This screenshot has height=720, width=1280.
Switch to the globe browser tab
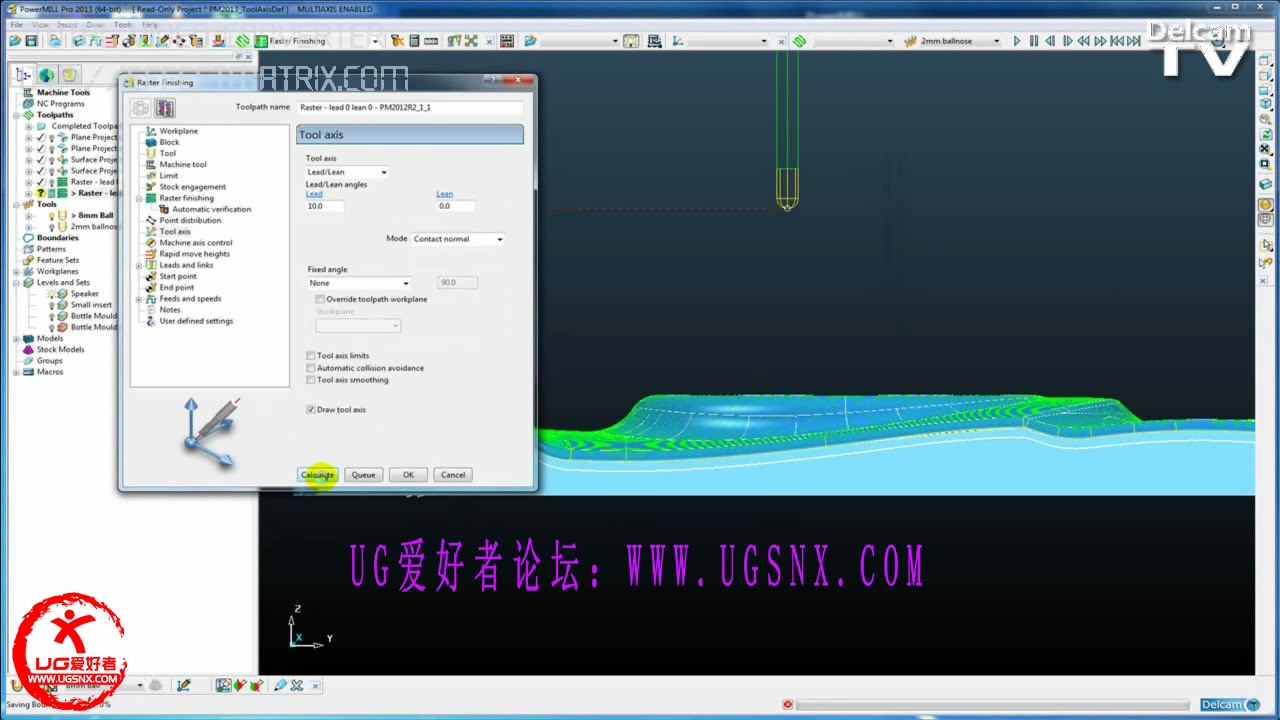(x=46, y=75)
